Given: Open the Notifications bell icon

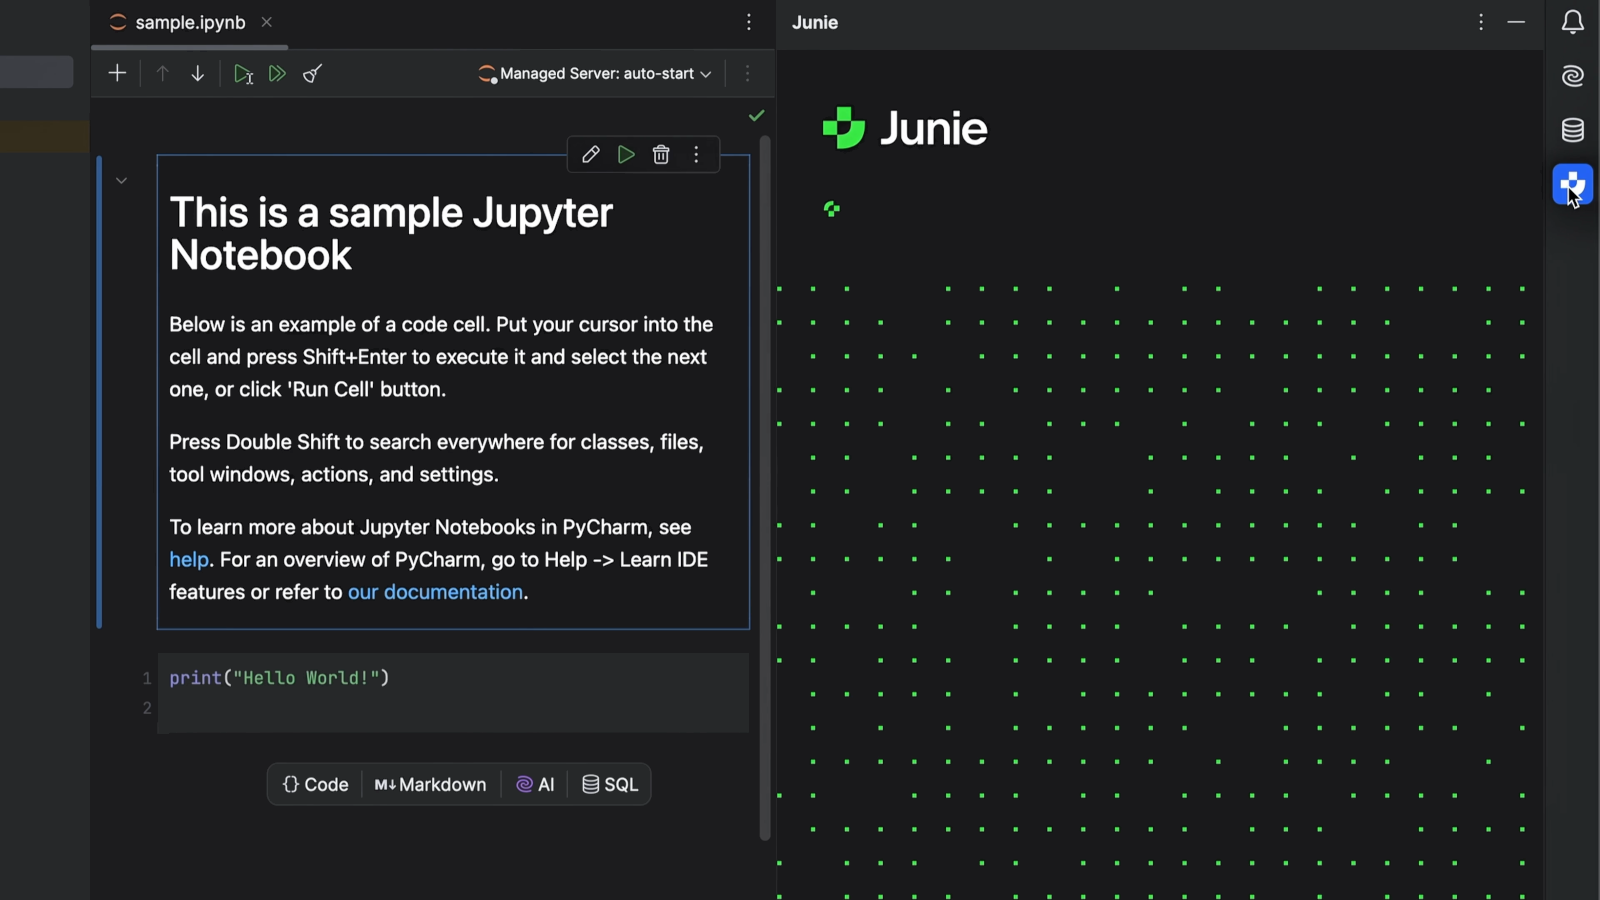Looking at the screenshot, I should point(1572,22).
